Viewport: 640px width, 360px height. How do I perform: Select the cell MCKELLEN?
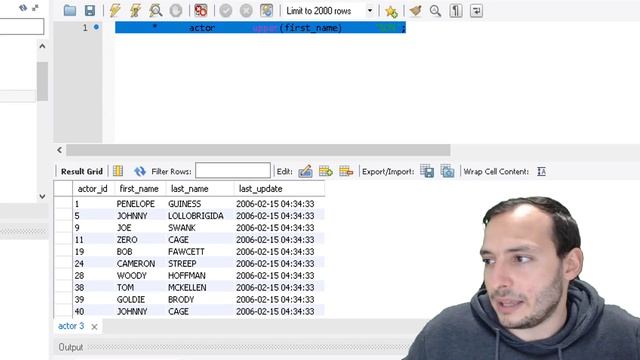187,287
